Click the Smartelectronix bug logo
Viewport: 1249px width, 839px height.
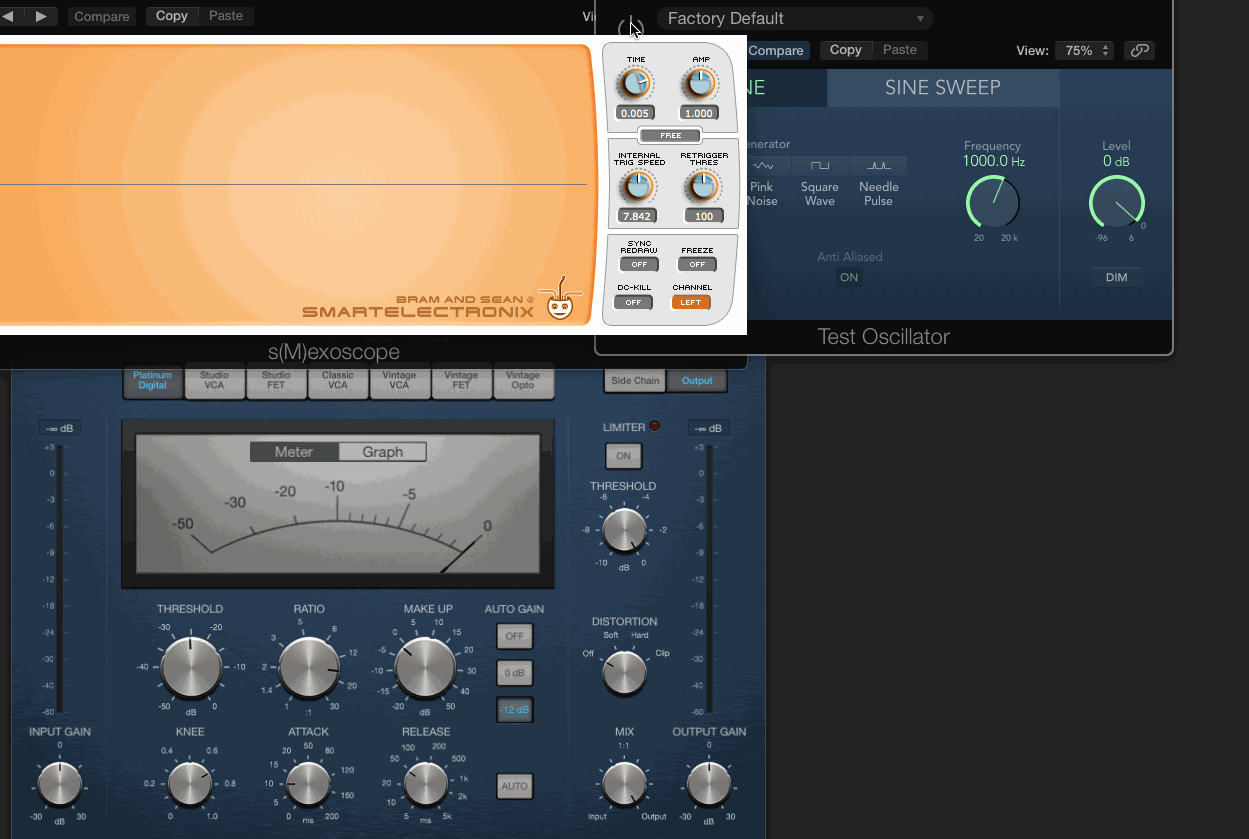(x=562, y=300)
